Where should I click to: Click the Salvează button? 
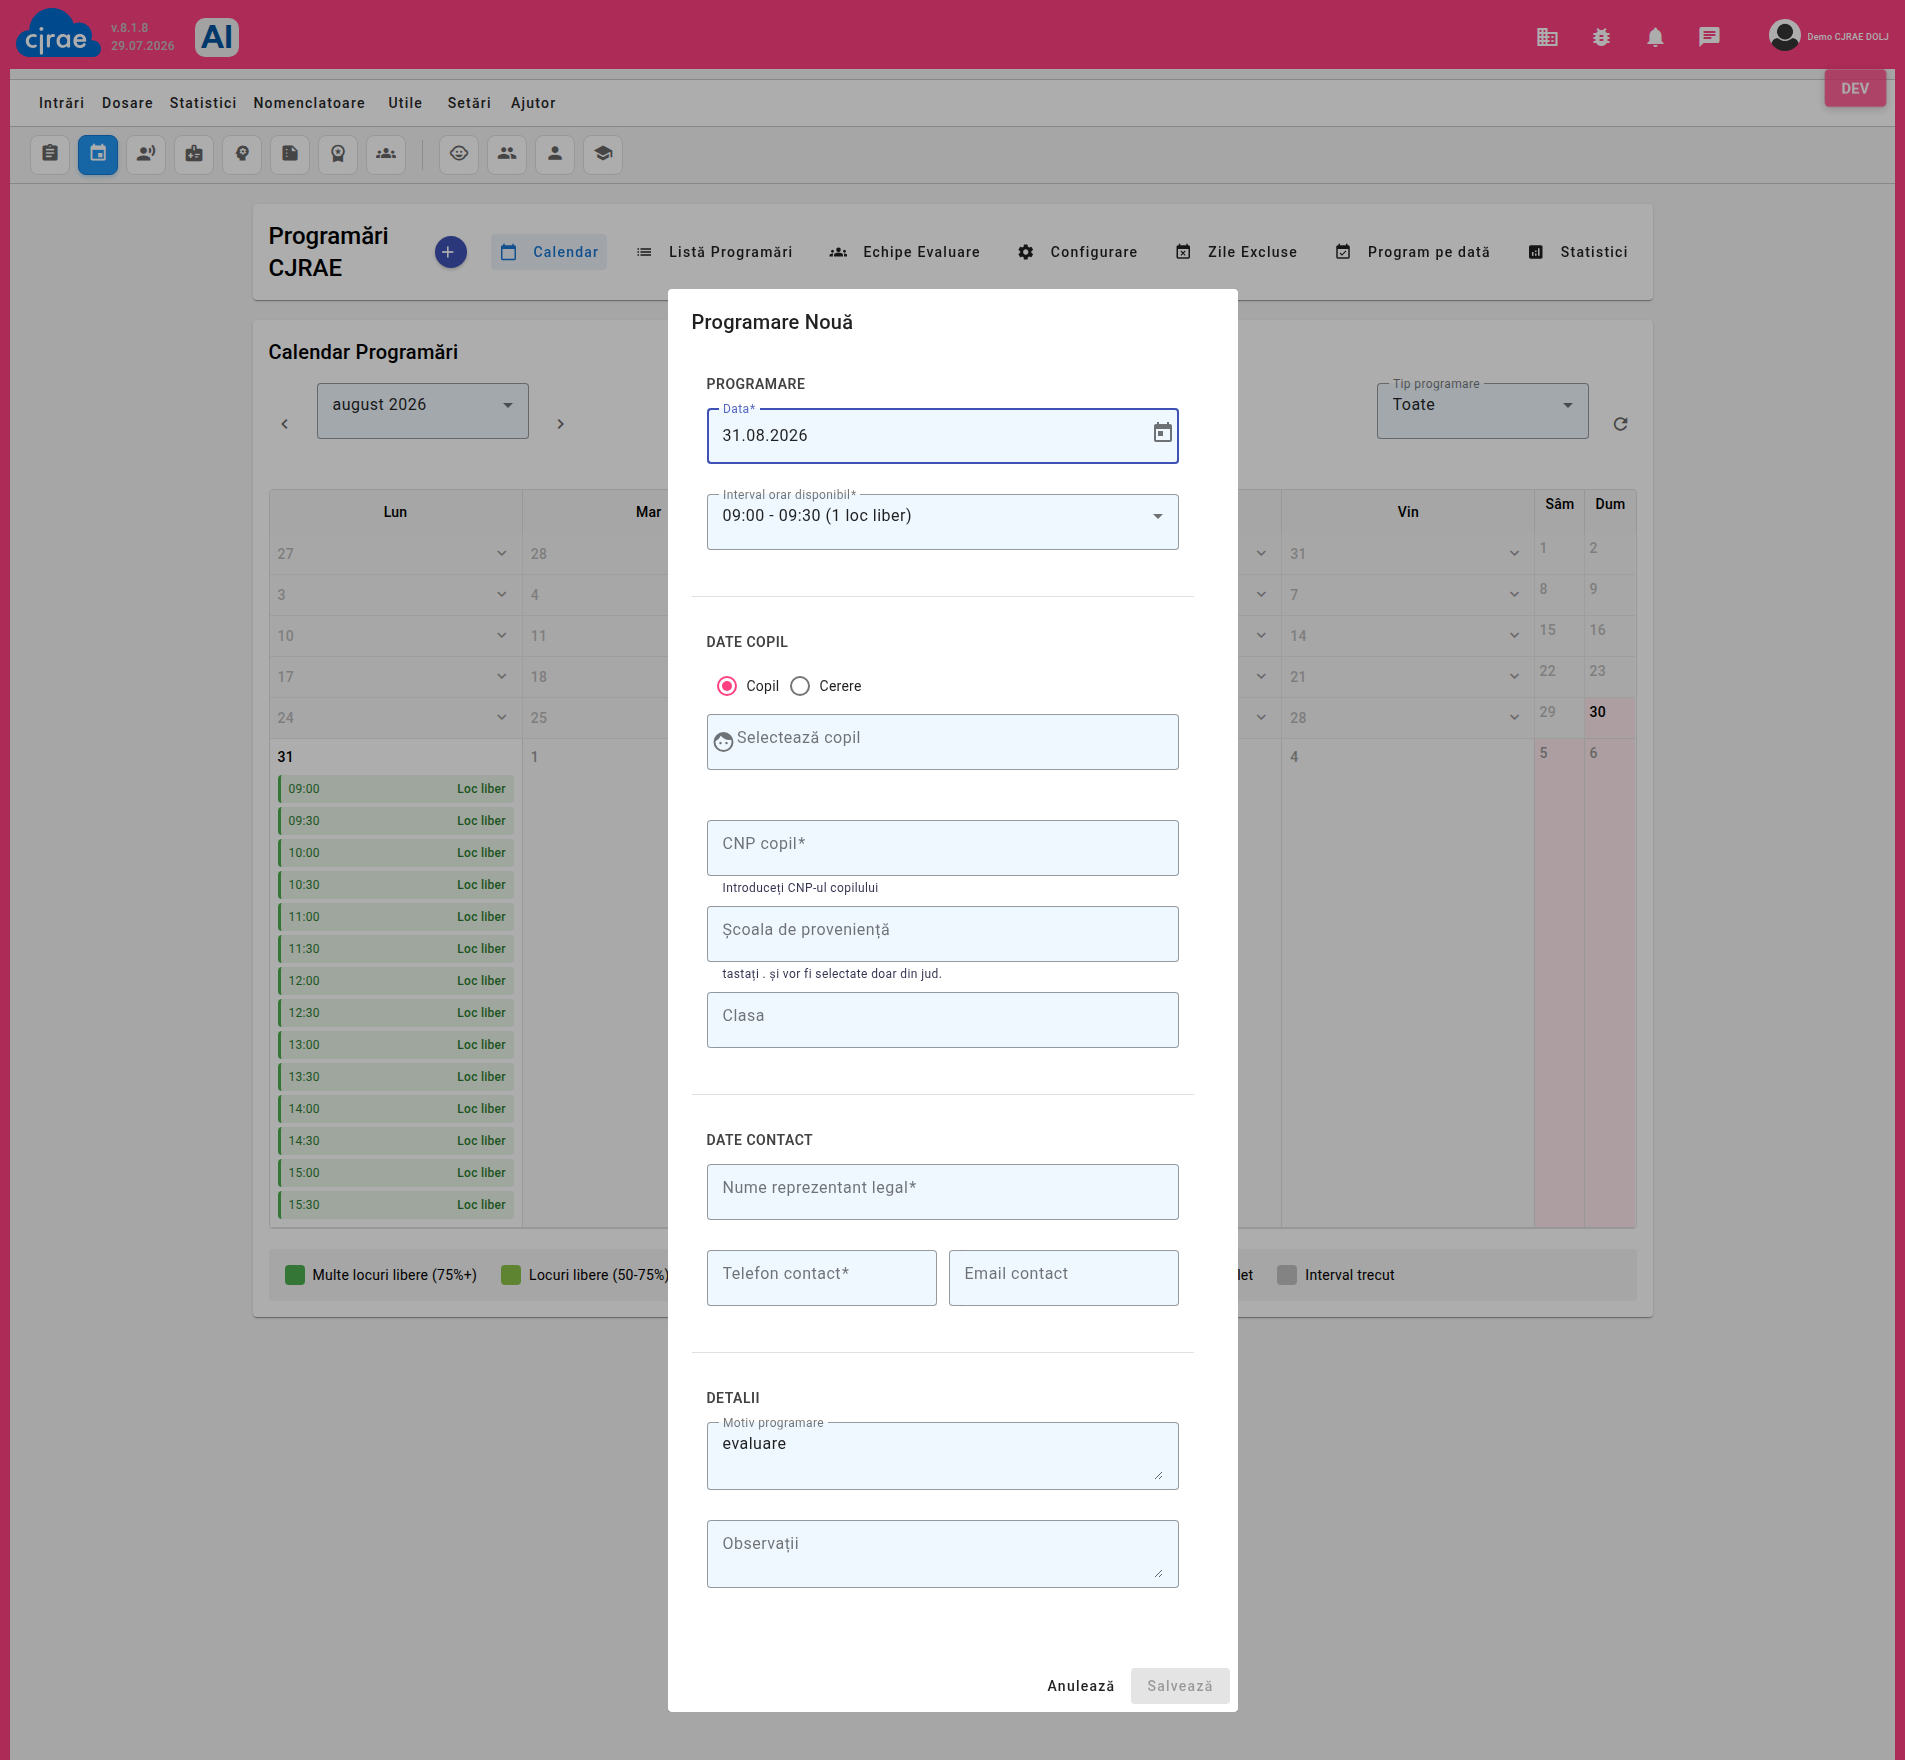1180,1686
